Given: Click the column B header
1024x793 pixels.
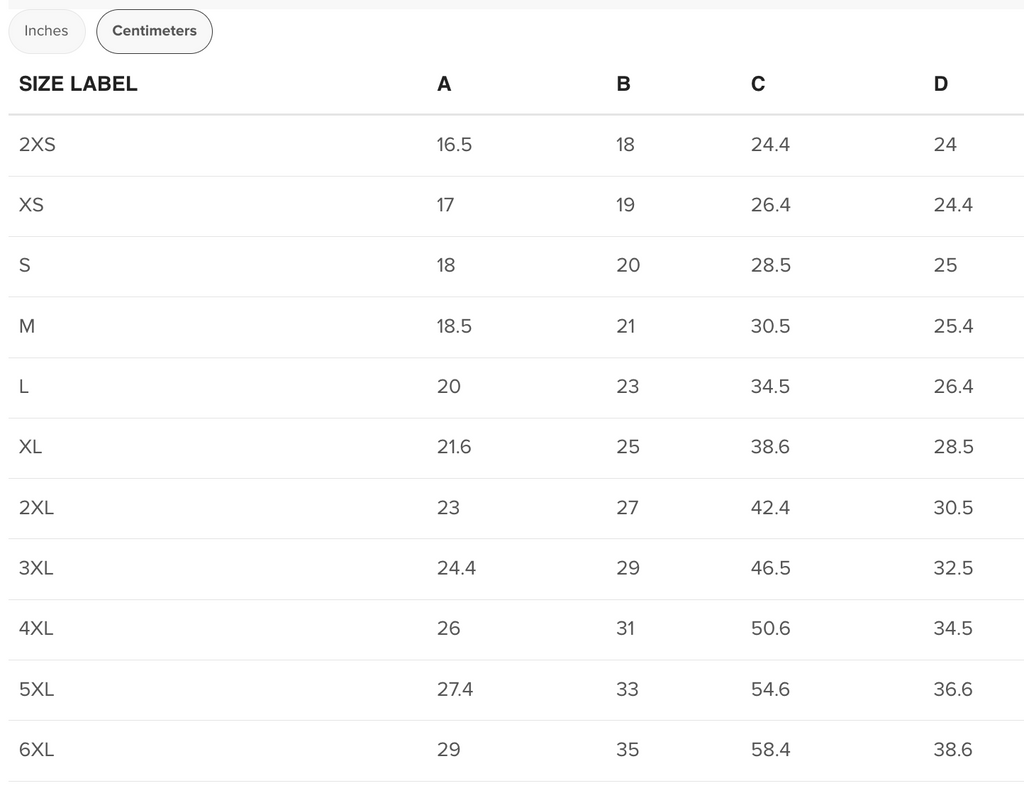Looking at the screenshot, I should click(623, 84).
